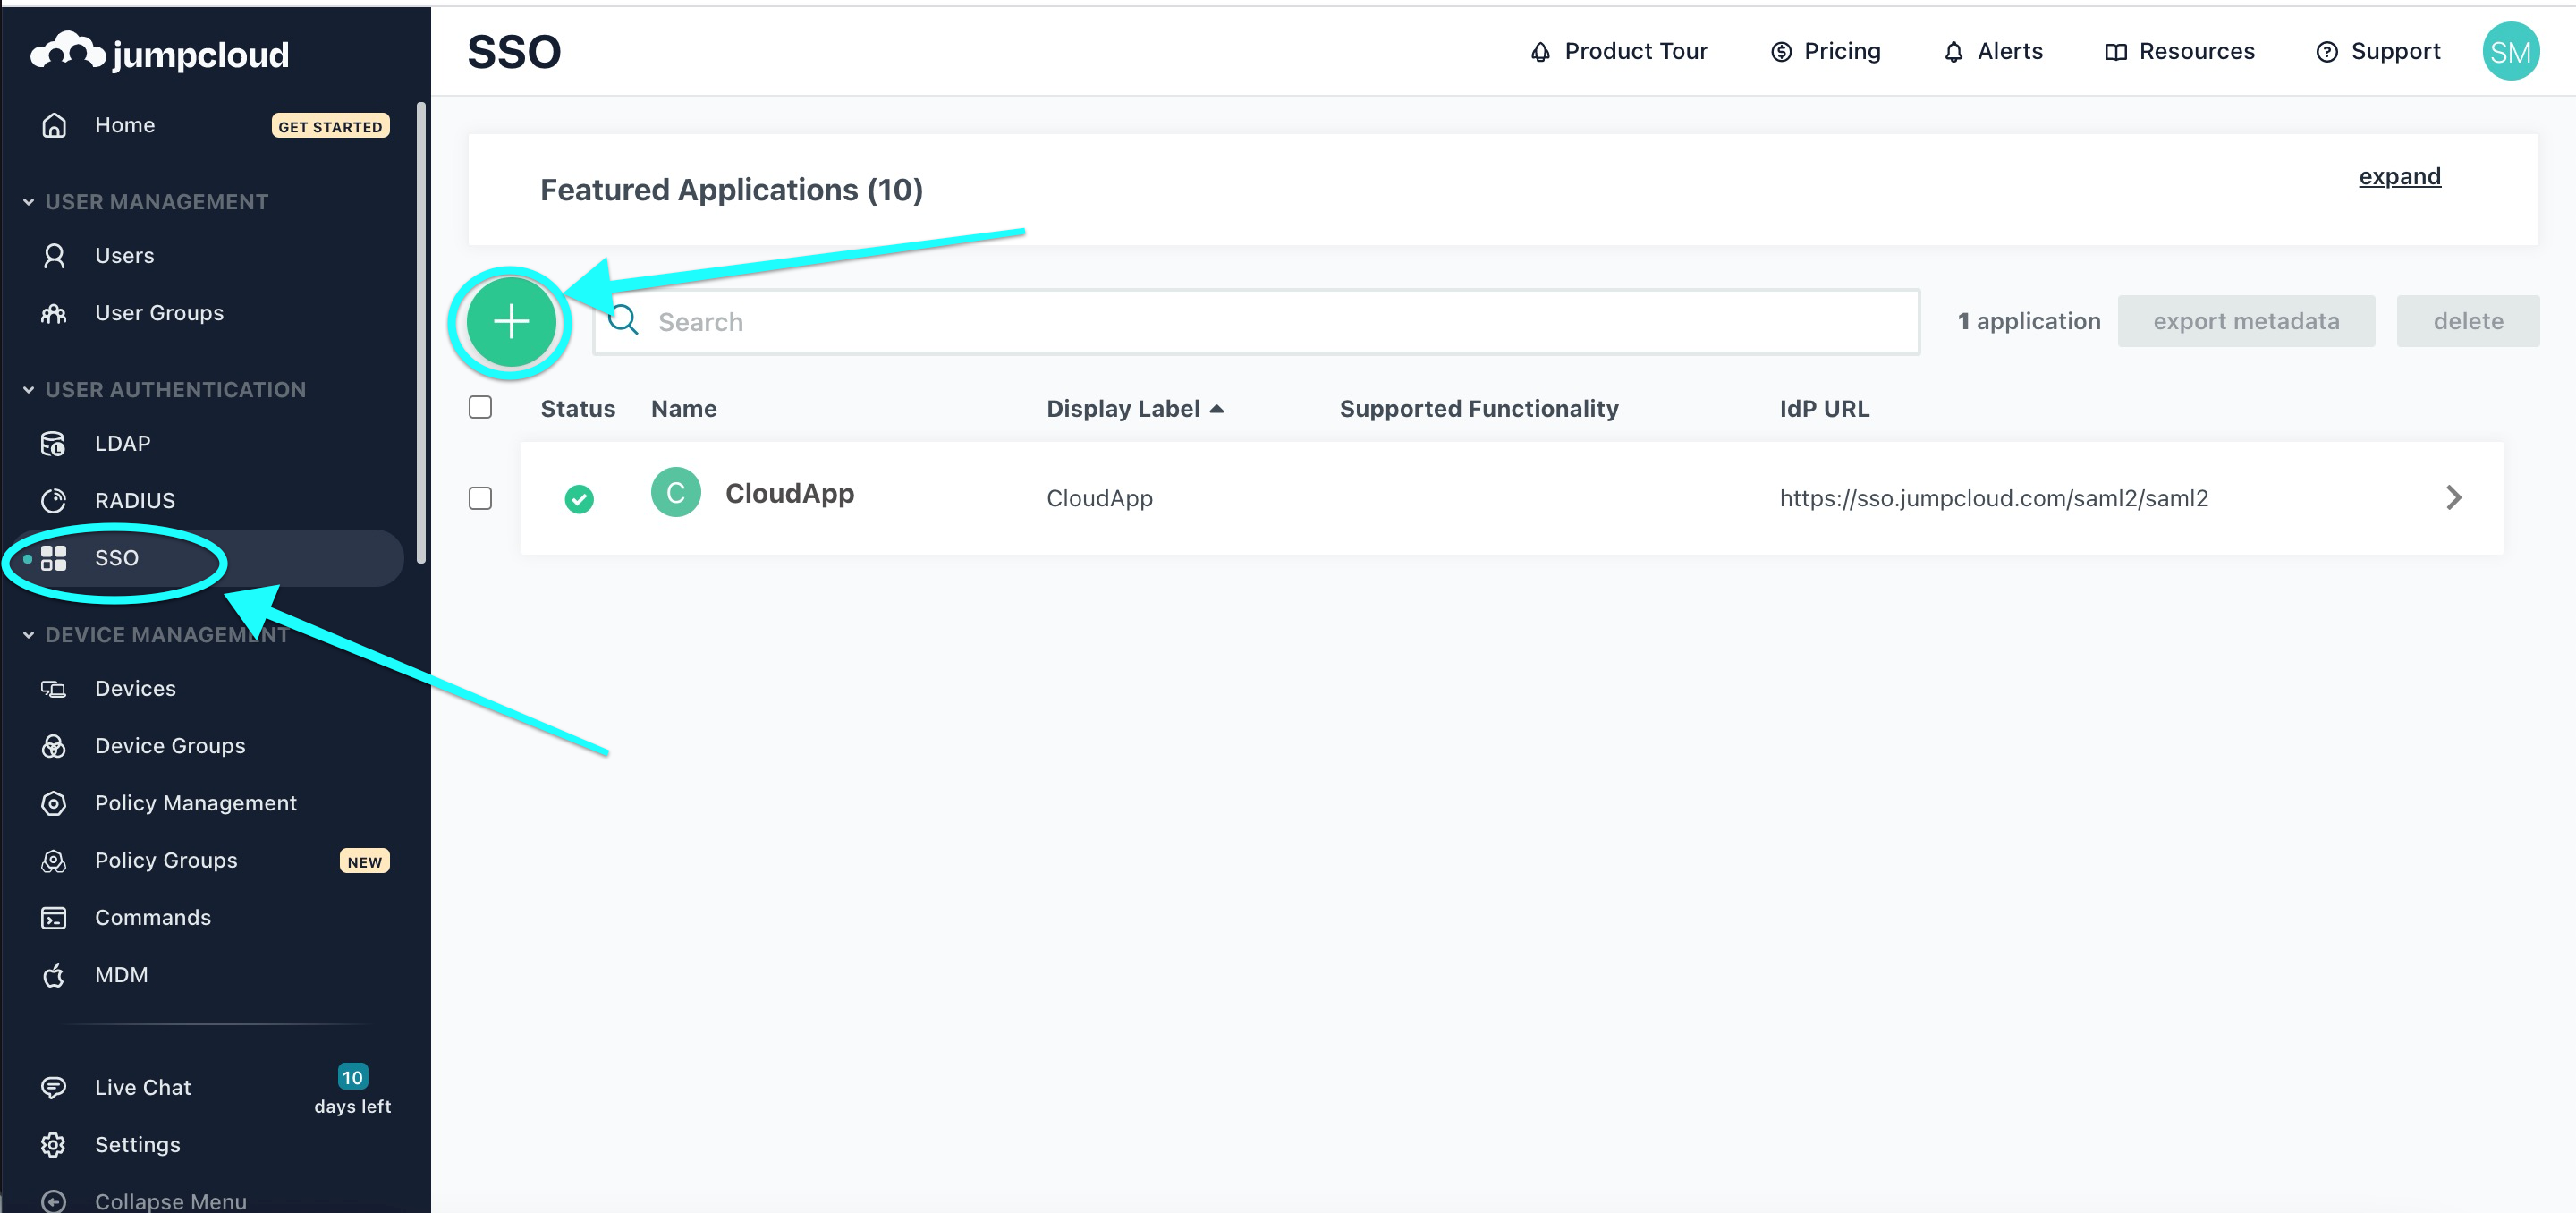
Task: Open CloudApp details via right chevron
Action: 2453,498
